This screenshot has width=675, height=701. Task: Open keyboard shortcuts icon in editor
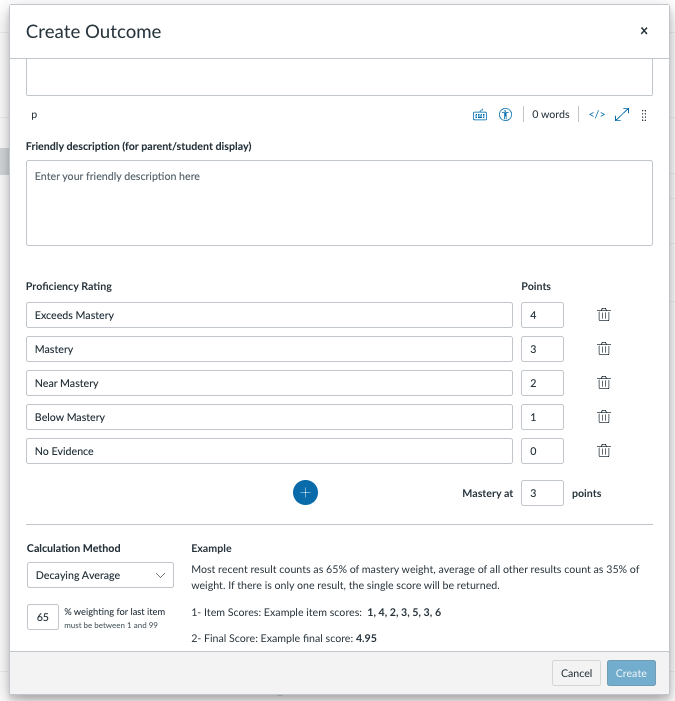point(480,115)
